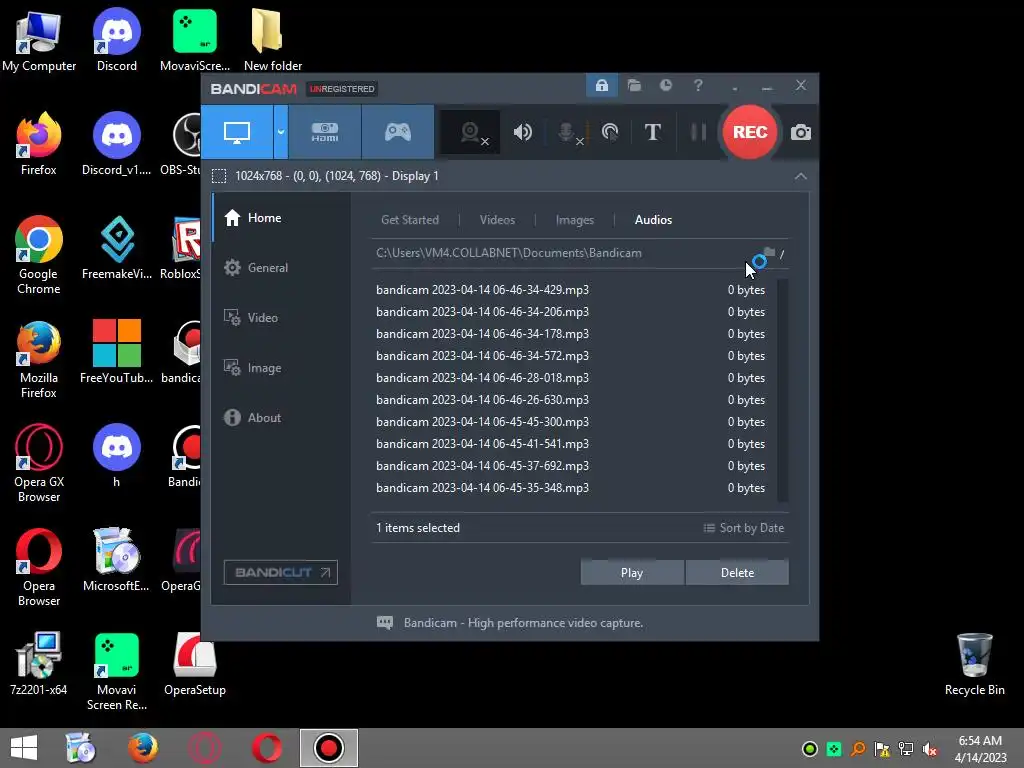Open My Computer desktop icon

tap(39, 40)
